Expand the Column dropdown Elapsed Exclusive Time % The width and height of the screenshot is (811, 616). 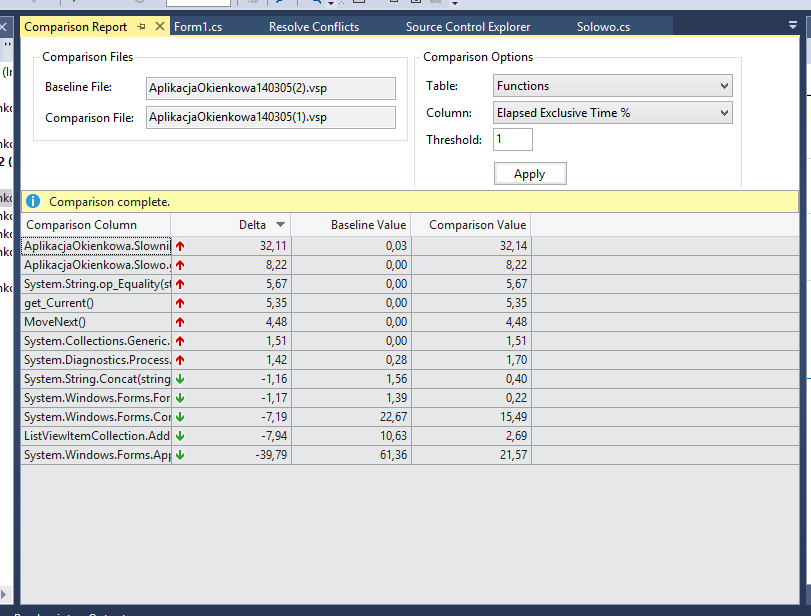(x=612, y=113)
